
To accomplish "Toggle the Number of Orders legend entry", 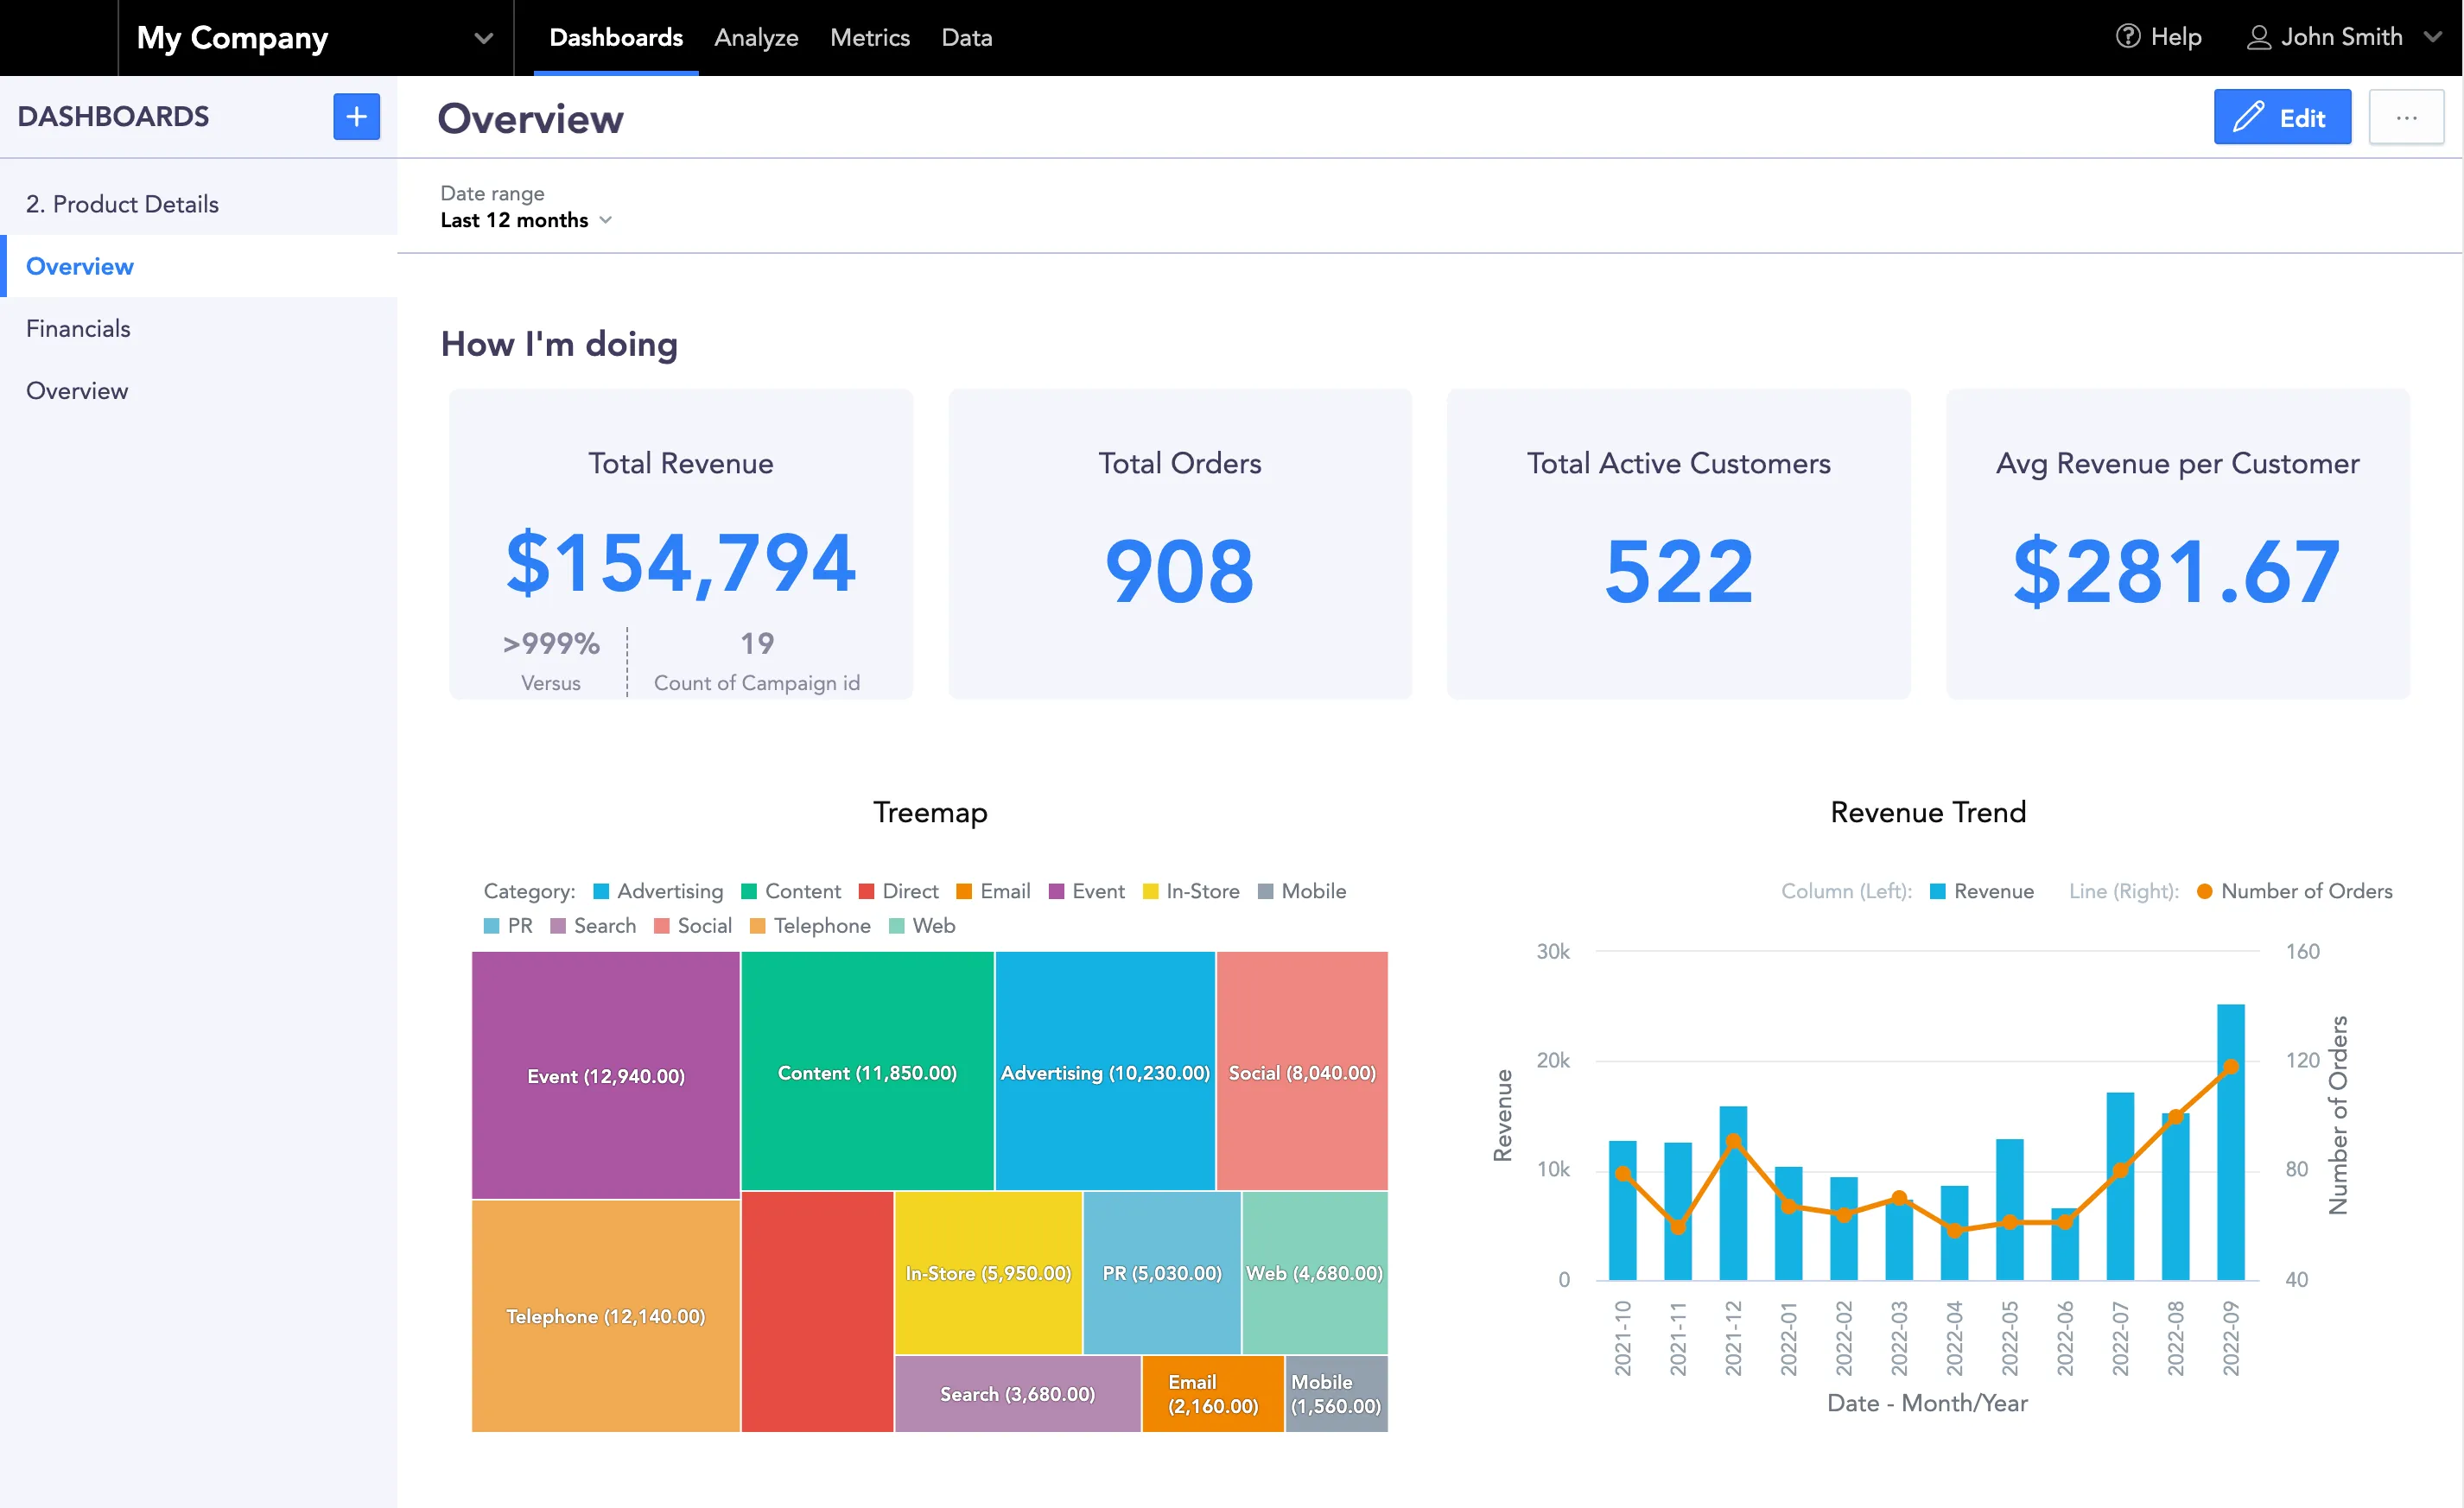I will point(2295,891).
